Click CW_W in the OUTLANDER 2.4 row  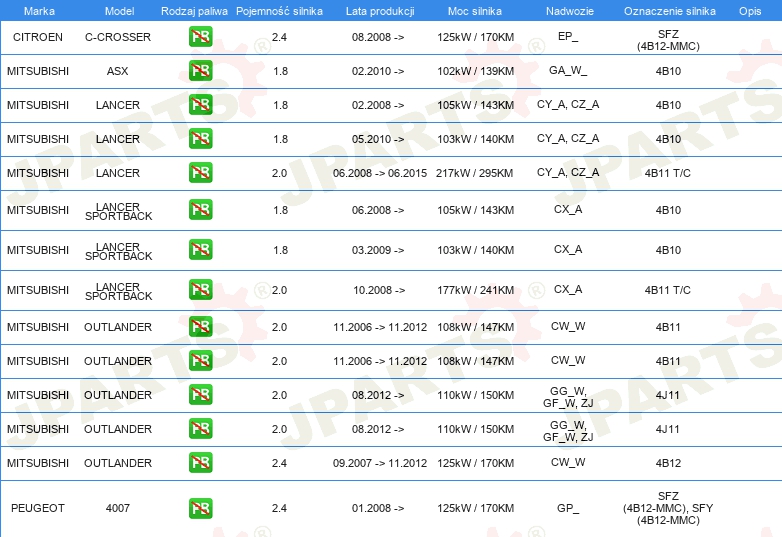pyautogui.click(x=568, y=462)
